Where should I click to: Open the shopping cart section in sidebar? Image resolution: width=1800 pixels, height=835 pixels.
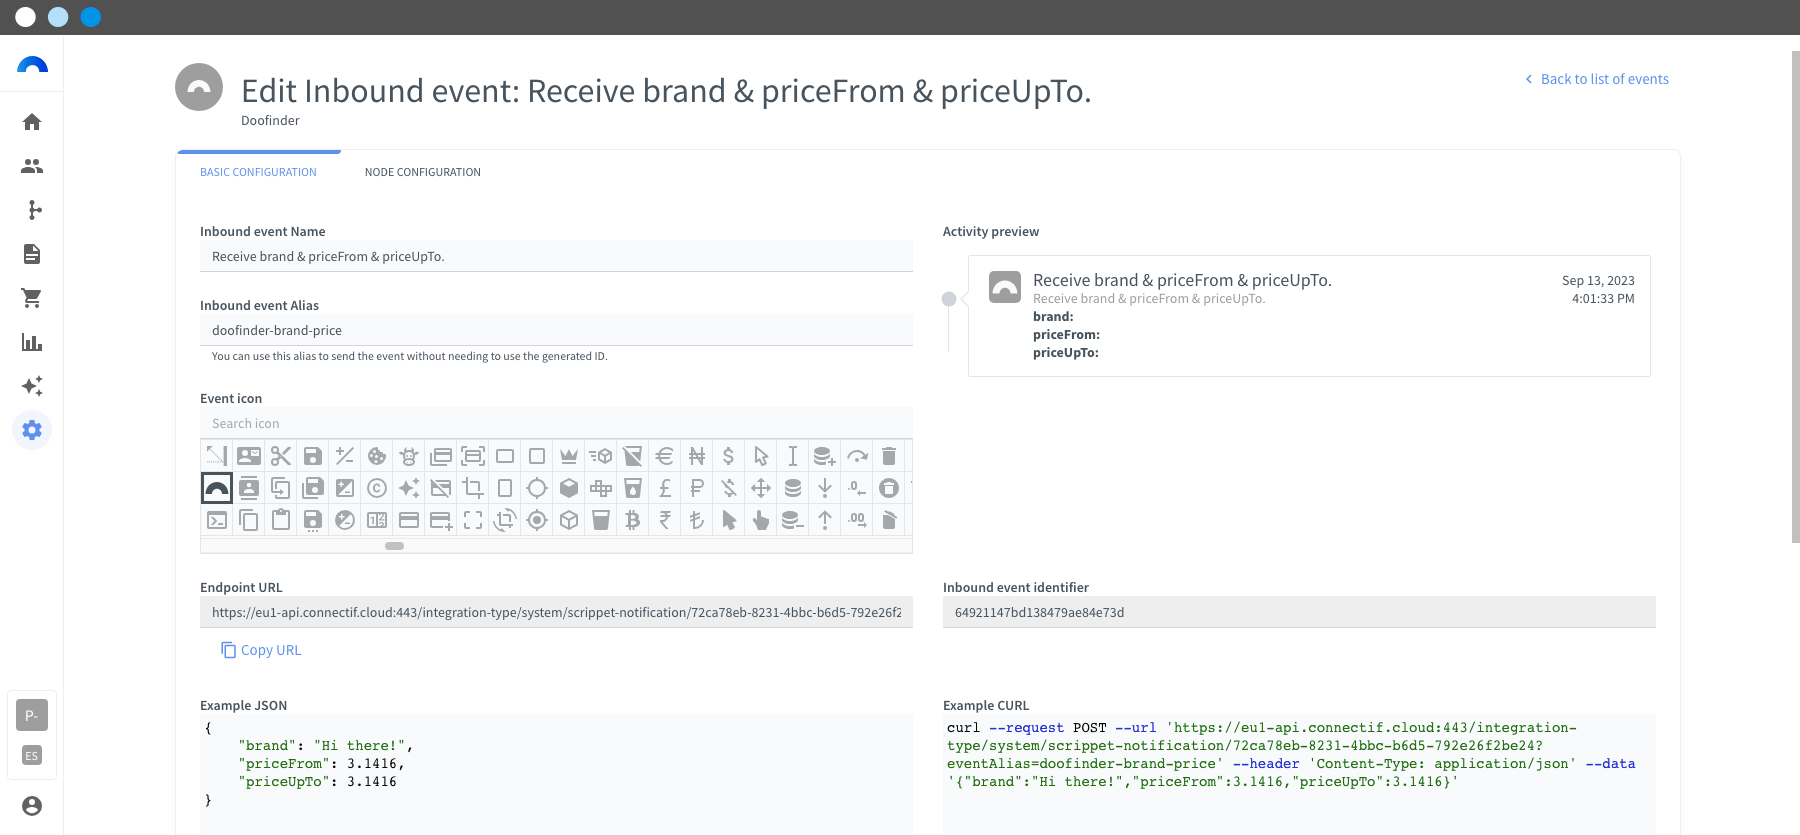[32, 298]
